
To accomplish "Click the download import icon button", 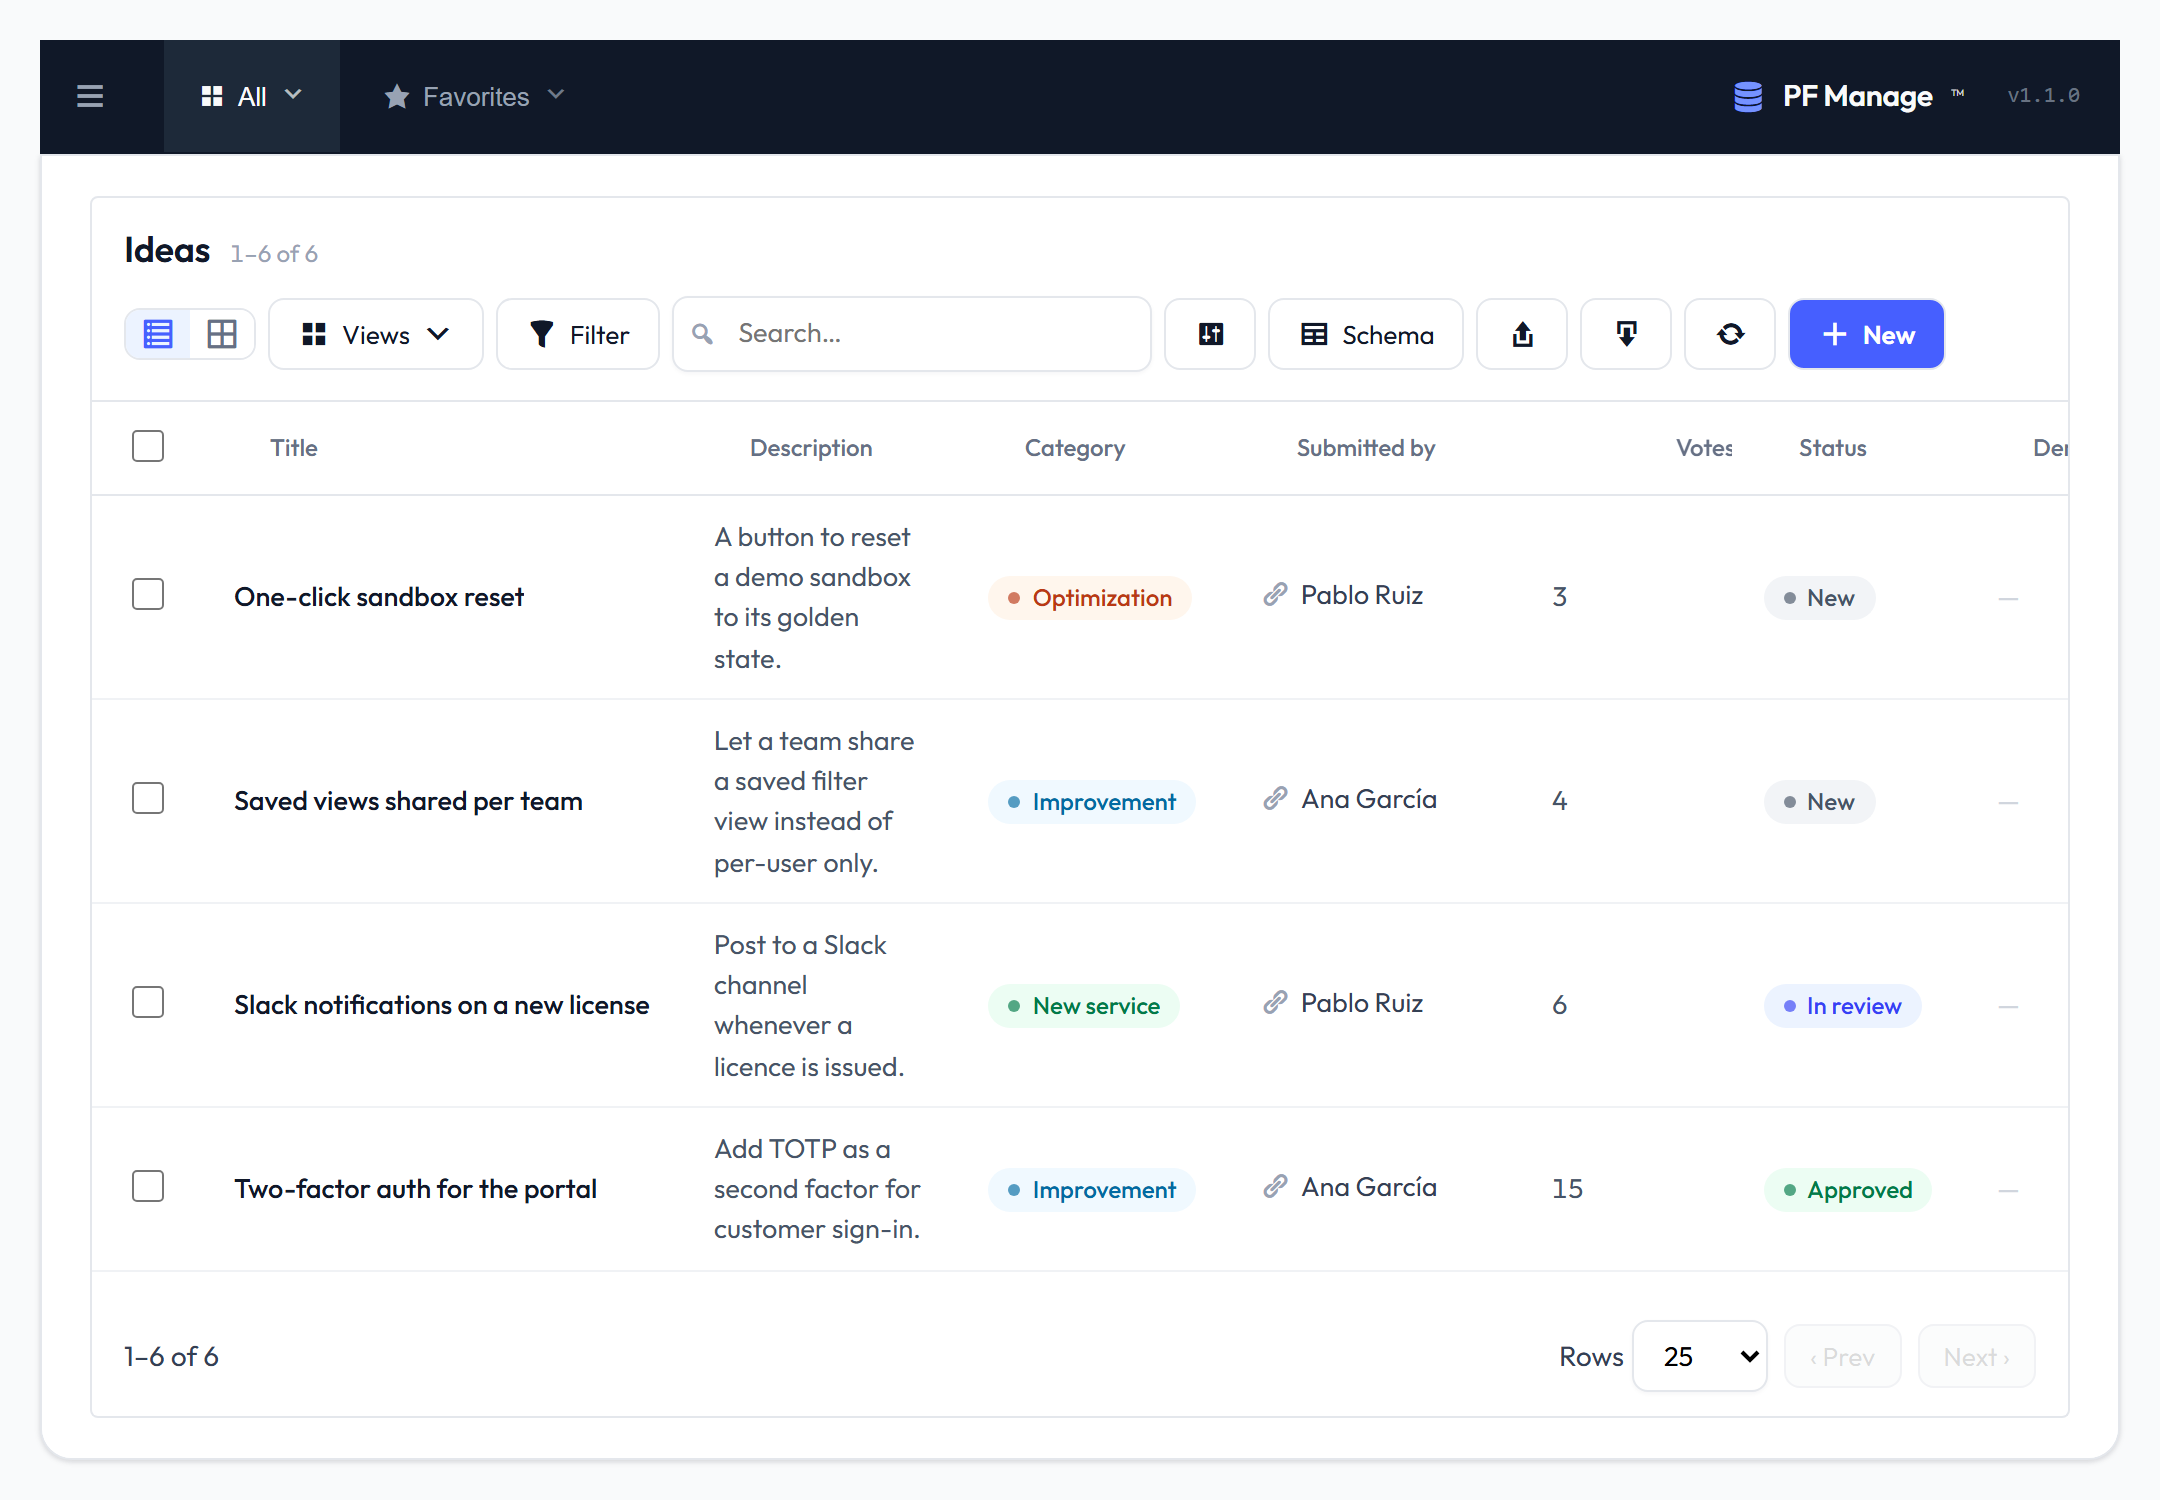I will click(x=1626, y=334).
